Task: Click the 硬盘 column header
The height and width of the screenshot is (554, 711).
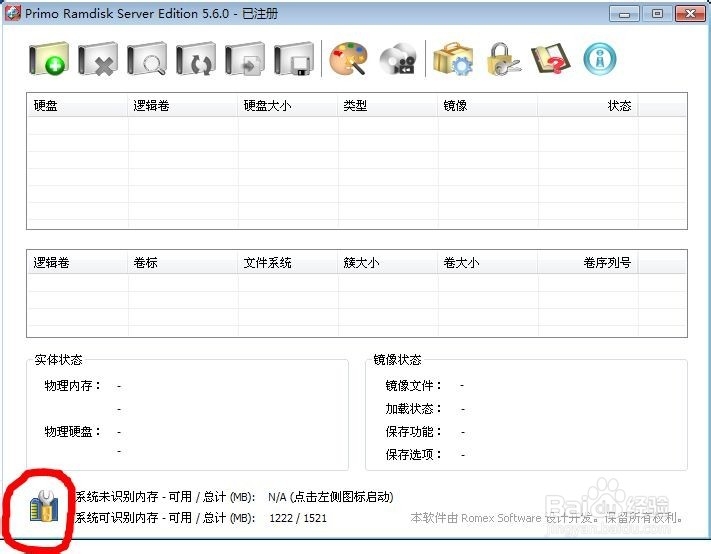Action: (77, 106)
